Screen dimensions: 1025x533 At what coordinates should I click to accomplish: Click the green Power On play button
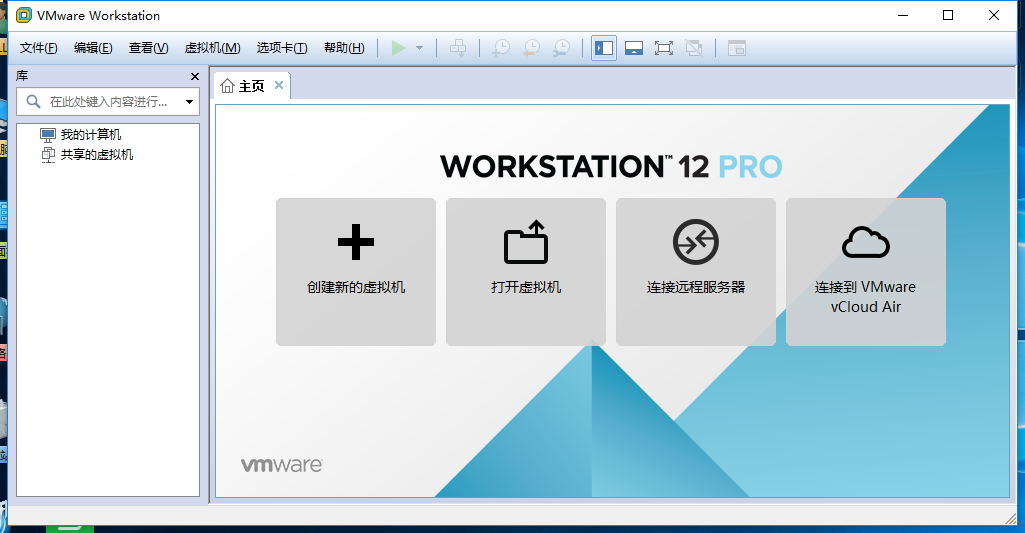pyautogui.click(x=398, y=48)
